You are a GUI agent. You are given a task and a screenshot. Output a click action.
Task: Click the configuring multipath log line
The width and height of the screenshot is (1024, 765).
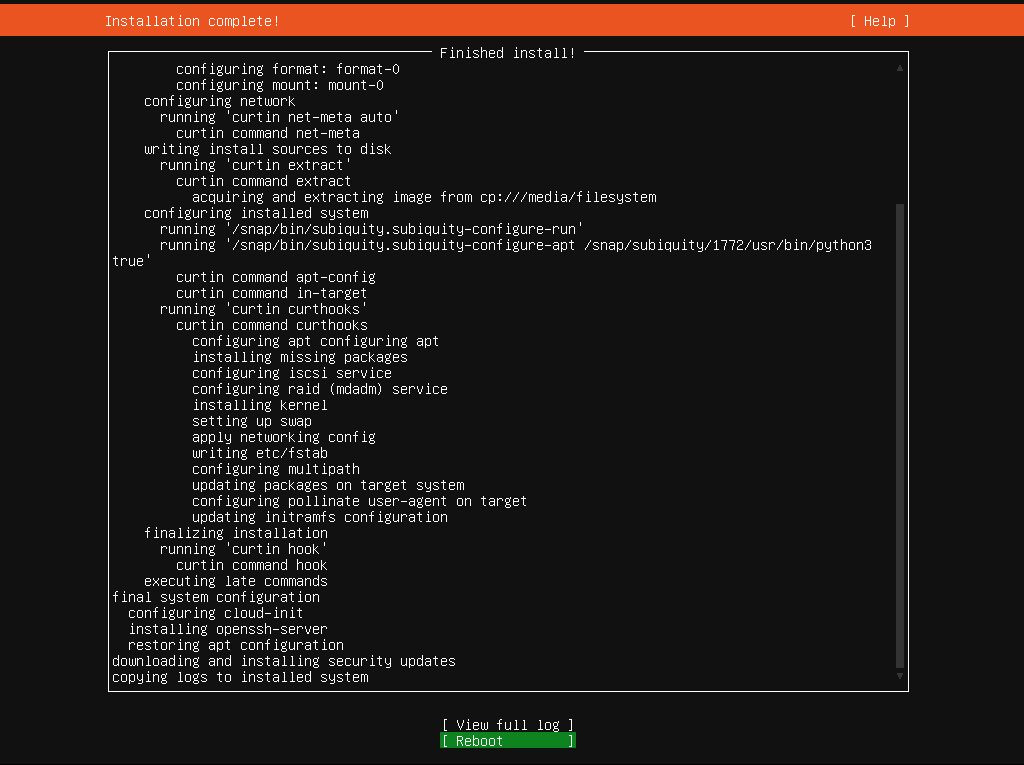[x=275, y=468]
